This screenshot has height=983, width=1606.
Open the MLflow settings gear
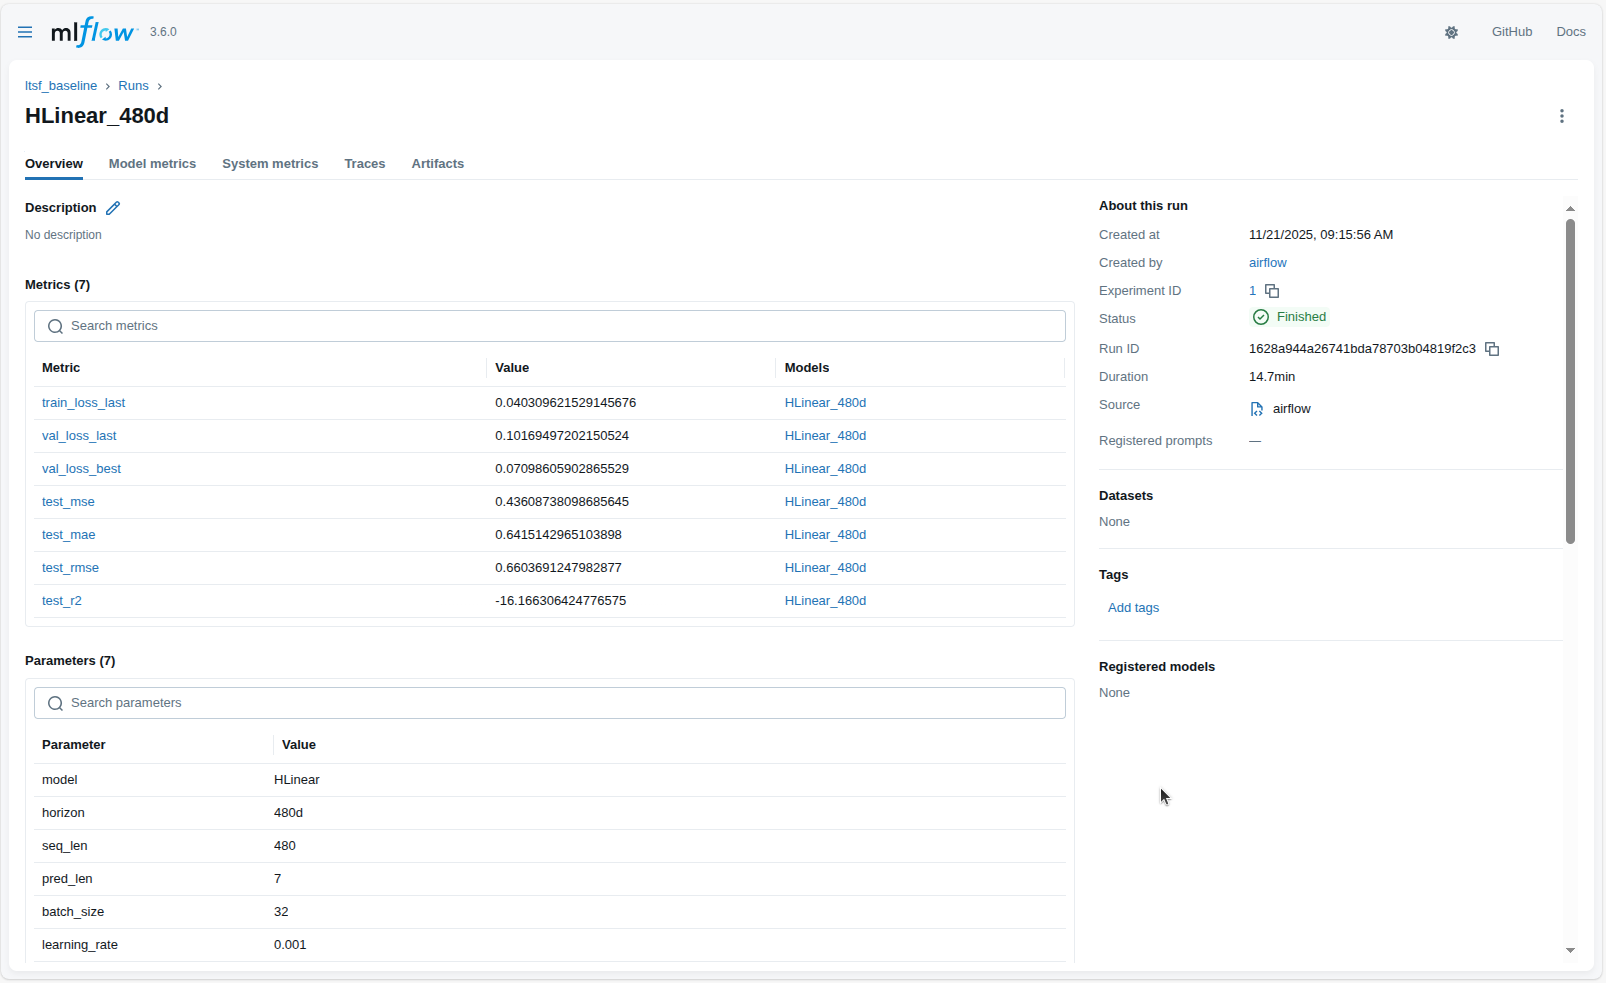pos(1451,32)
